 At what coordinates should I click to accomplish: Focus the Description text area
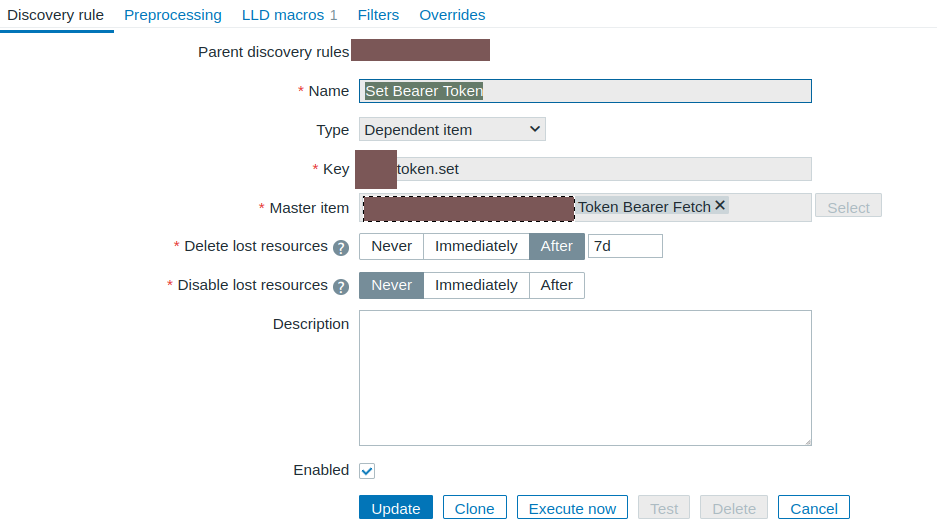click(x=585, y=377)
